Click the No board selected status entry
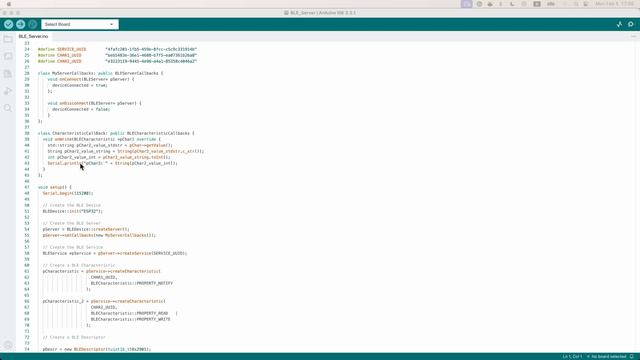Image resolution: width=640 pixels, height=360 pixels. pyautogui.click(x=607, y=357)
